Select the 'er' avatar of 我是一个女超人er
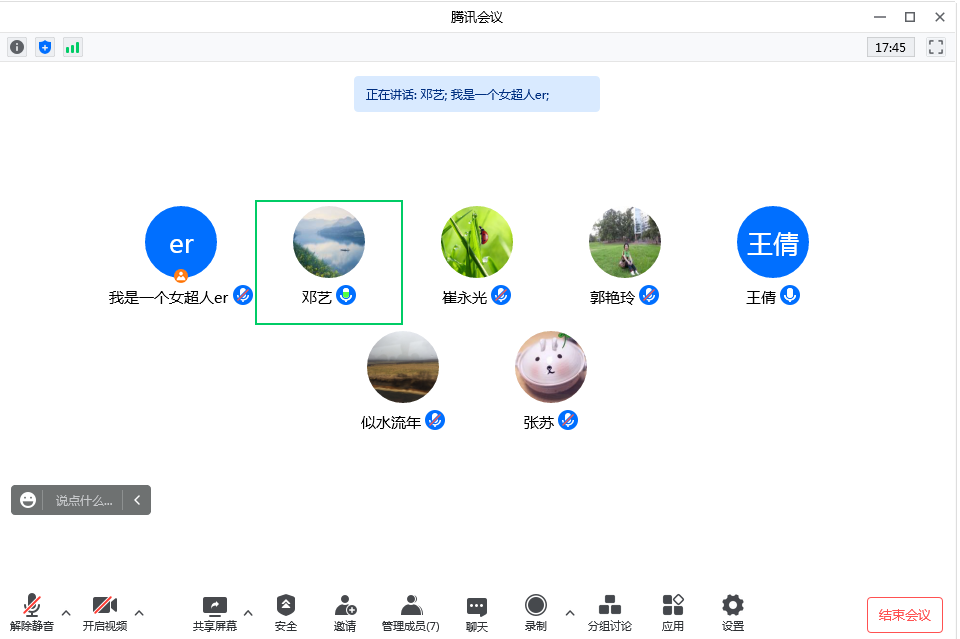The height and width of the screenshot is (639, 960). click(181, 242)
